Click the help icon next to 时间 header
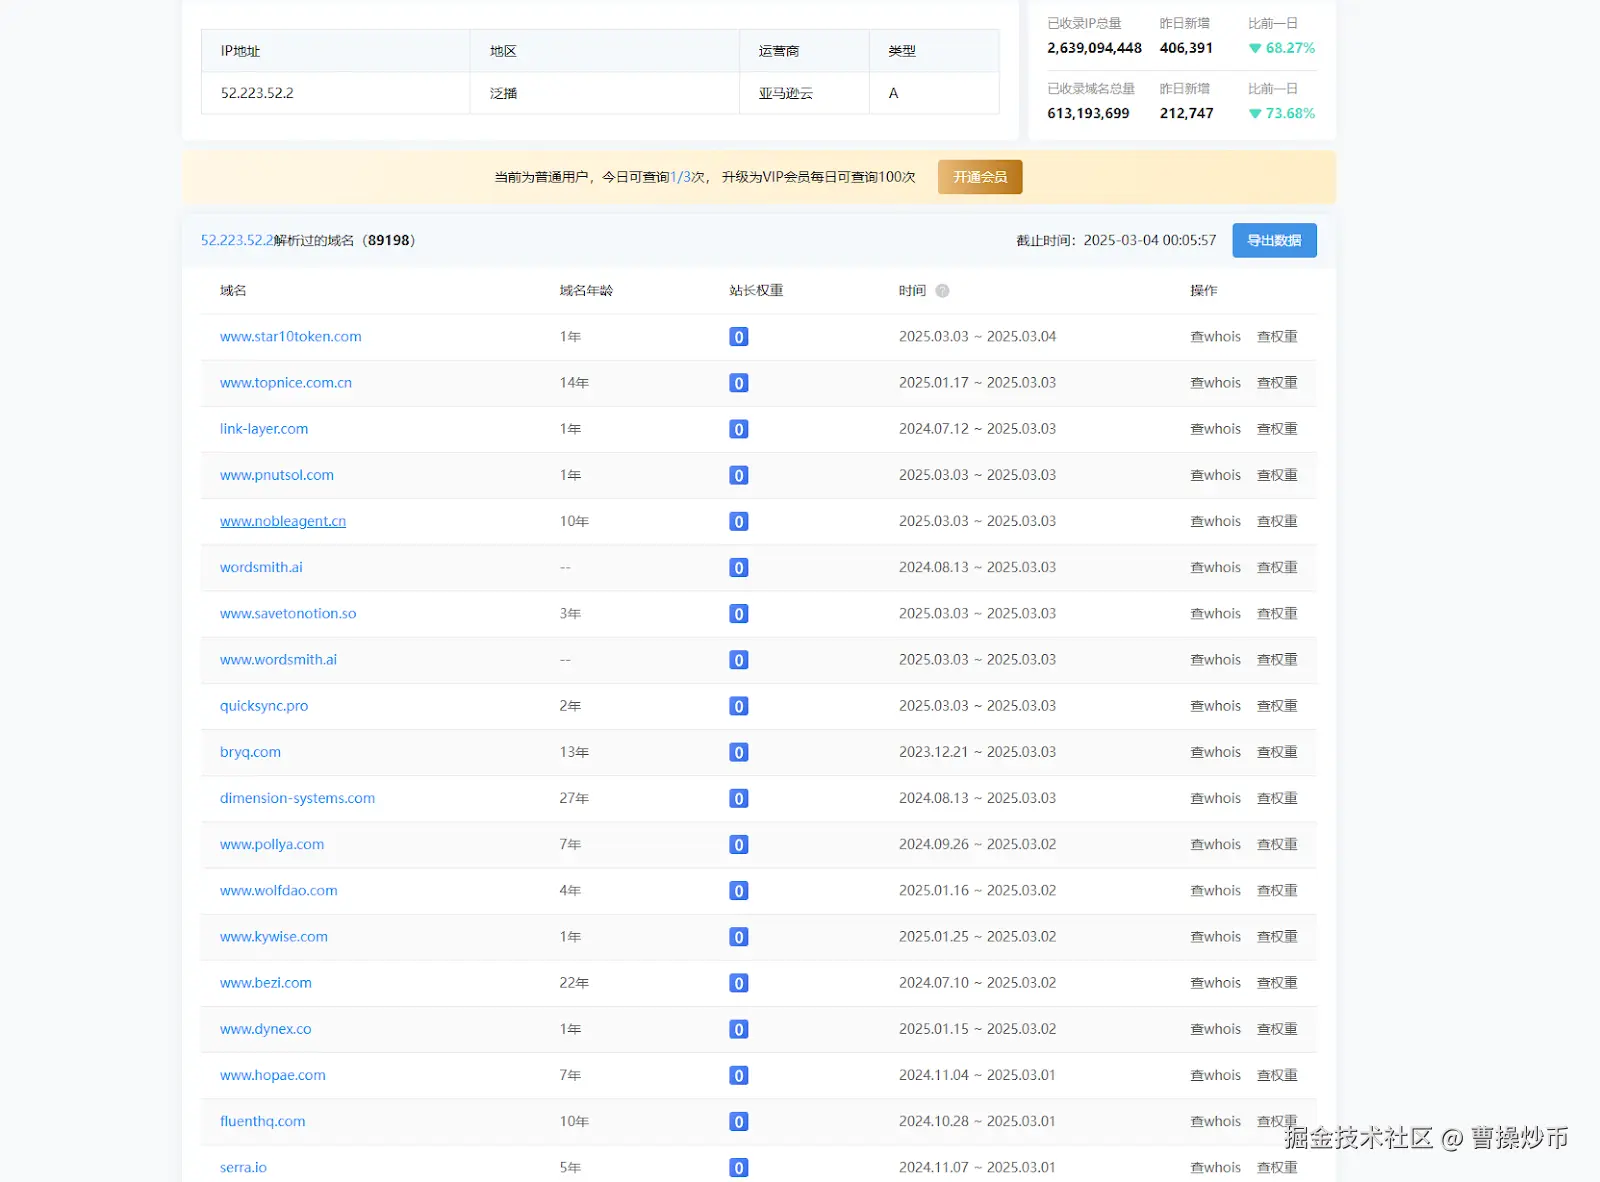Screen dimensions: 1600x1182 point(942,291)
